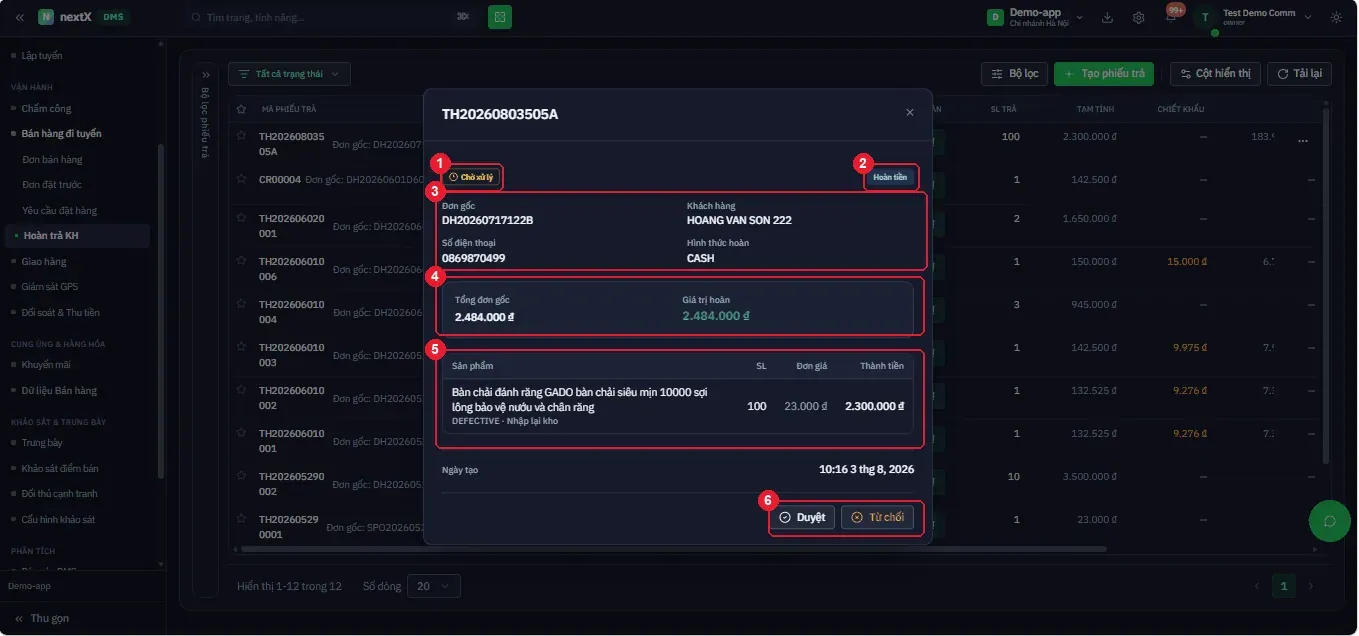This screenshot has height=636, width=1359.
Task: Go to the previous page arrow
Action: pyautogui.click(x=1258, y=586)
